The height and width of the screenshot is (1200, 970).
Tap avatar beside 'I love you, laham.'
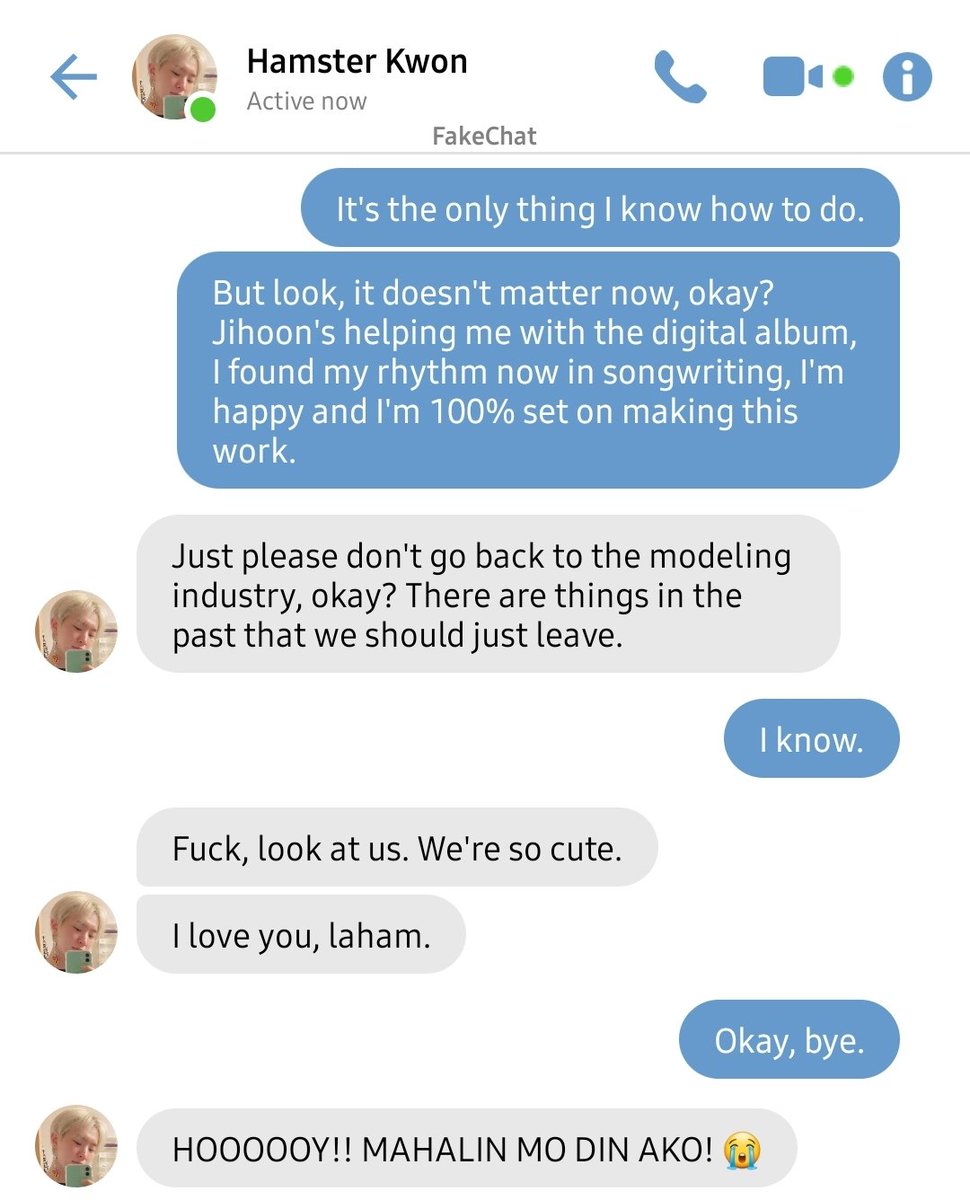click(76, 932)
